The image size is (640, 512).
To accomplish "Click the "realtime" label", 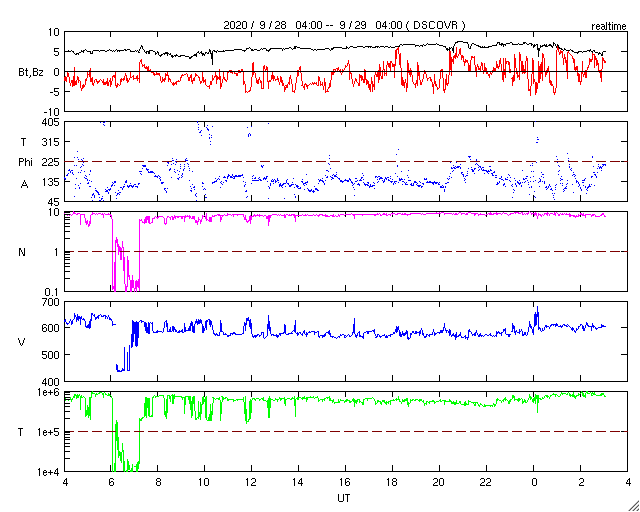I will point(609,27).
